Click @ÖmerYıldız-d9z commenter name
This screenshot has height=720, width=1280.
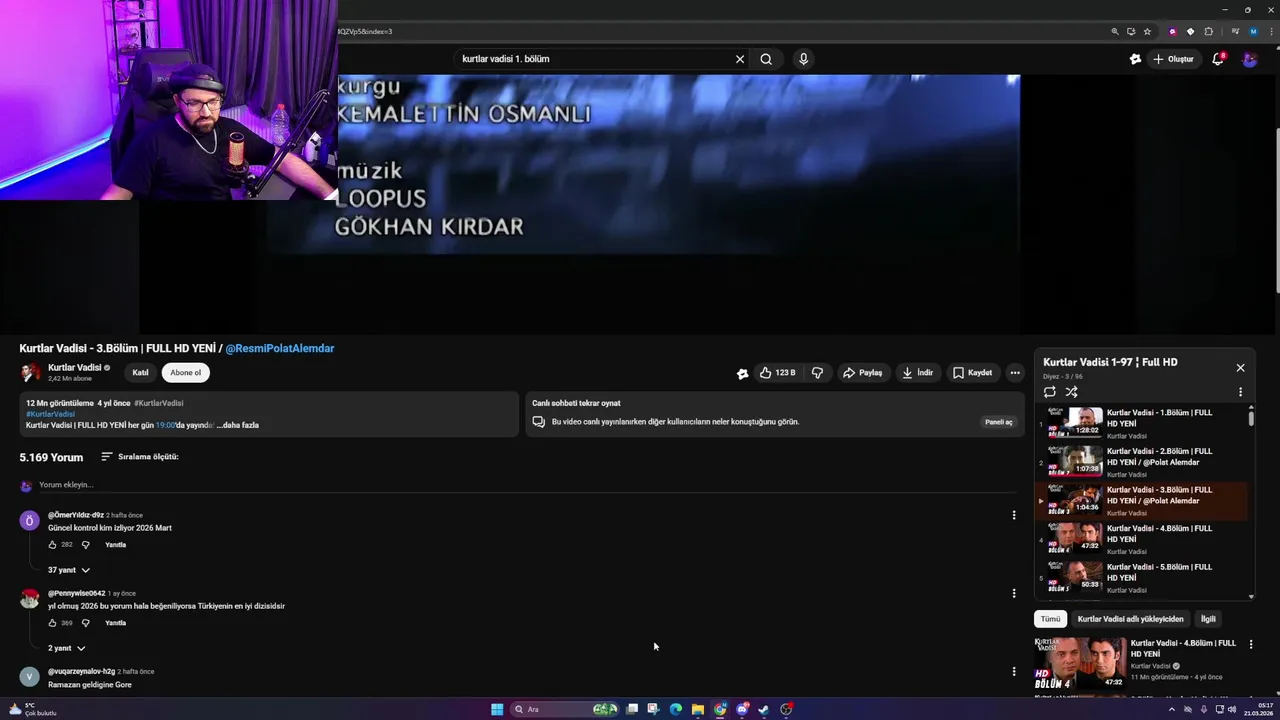76,515
